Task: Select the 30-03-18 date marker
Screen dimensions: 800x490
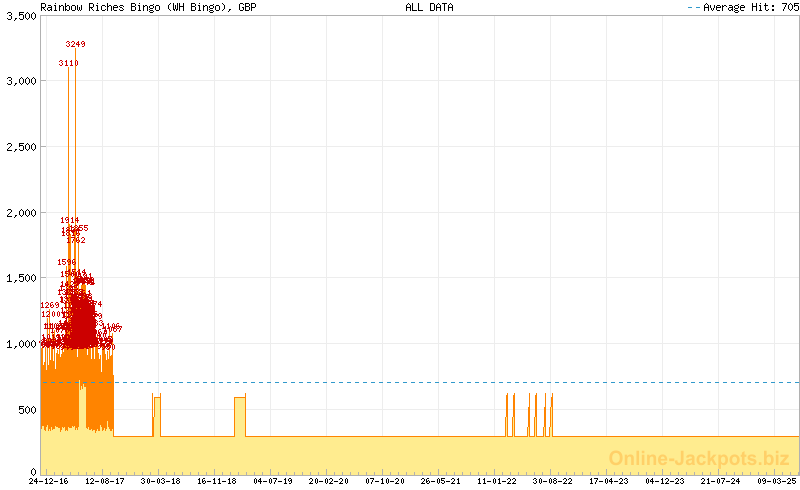Action: click(x=160, y=481)
